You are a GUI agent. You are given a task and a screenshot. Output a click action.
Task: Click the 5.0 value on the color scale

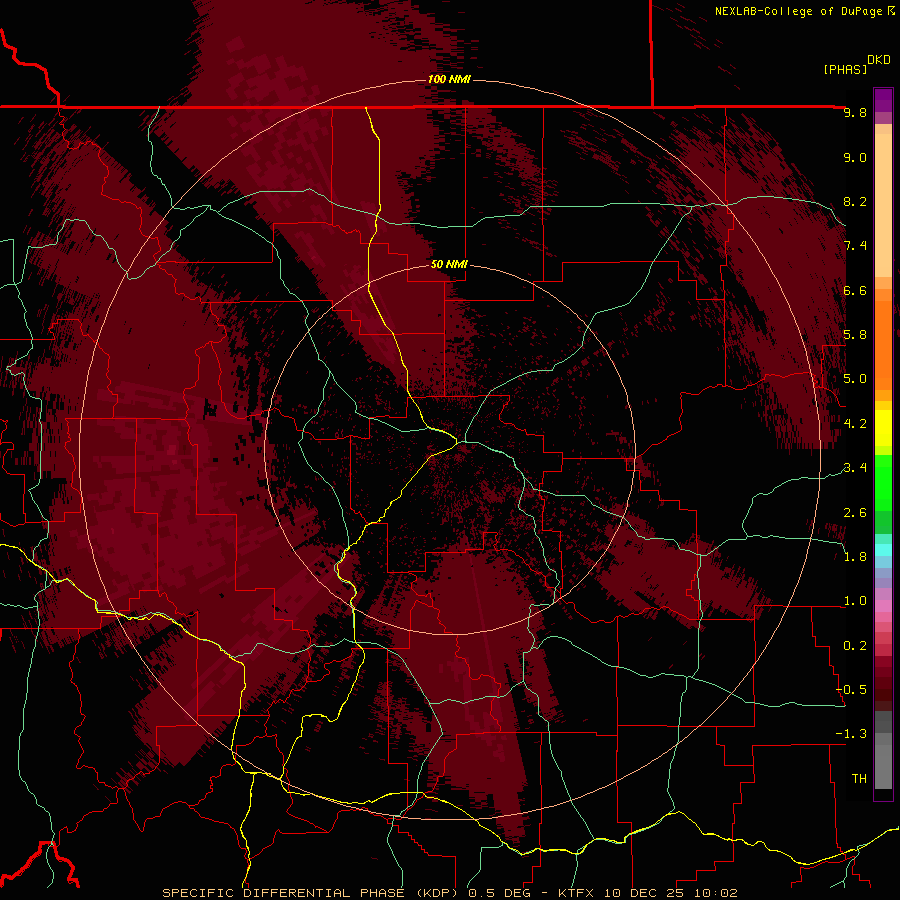pos(855,379)
